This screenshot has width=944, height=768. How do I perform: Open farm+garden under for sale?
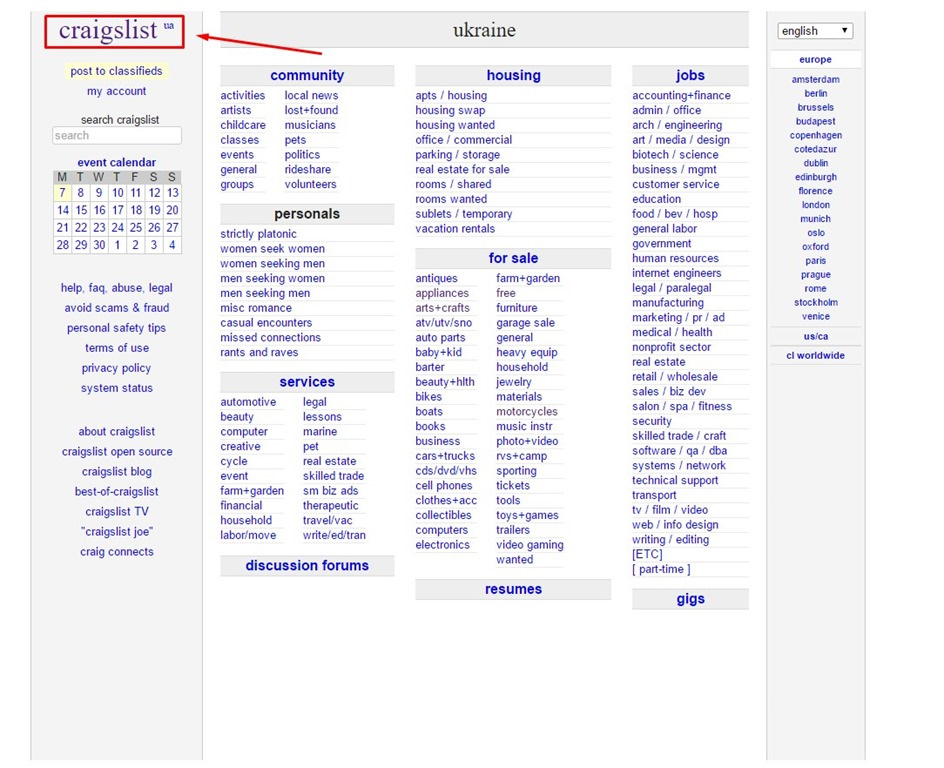[528, 278]
